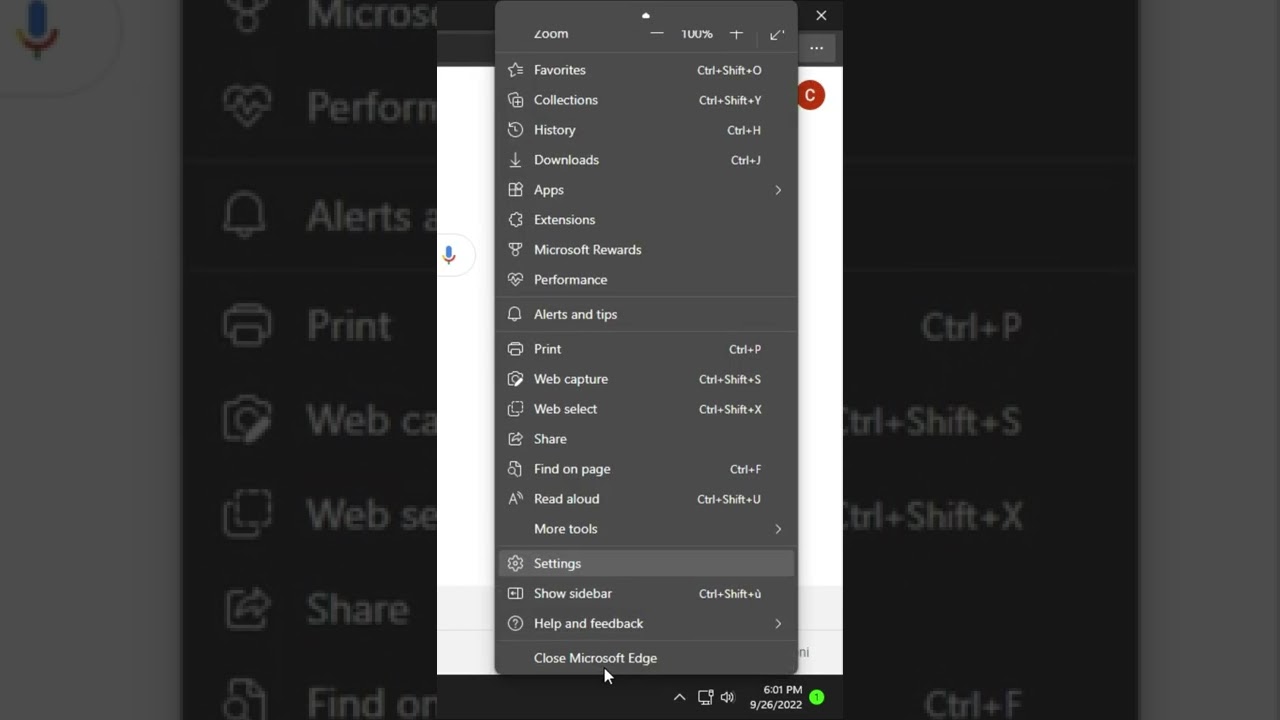Screen dimensions: 1280x720
Task: Expand the Apps submenu arrow
Action: point(778,190)
